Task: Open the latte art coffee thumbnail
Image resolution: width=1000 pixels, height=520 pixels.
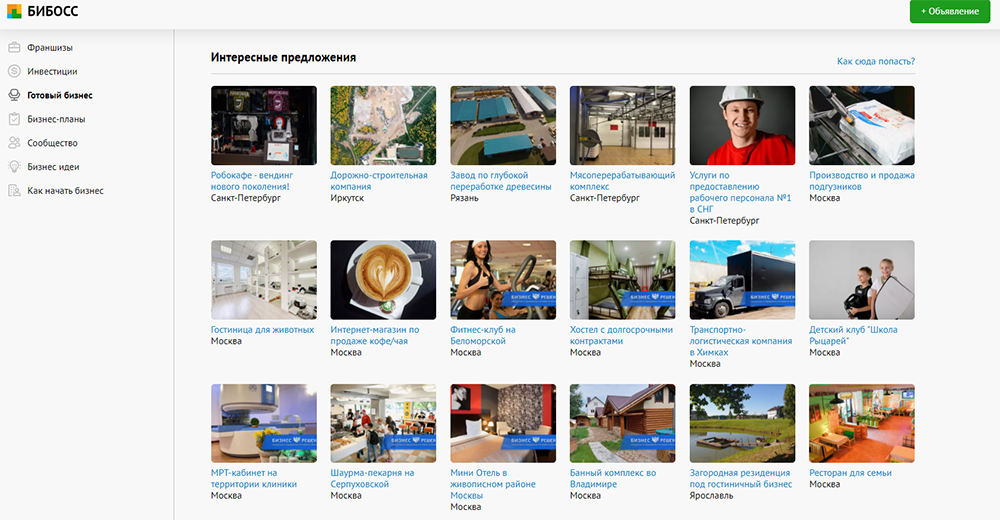Action: click(x=383, y=280)
